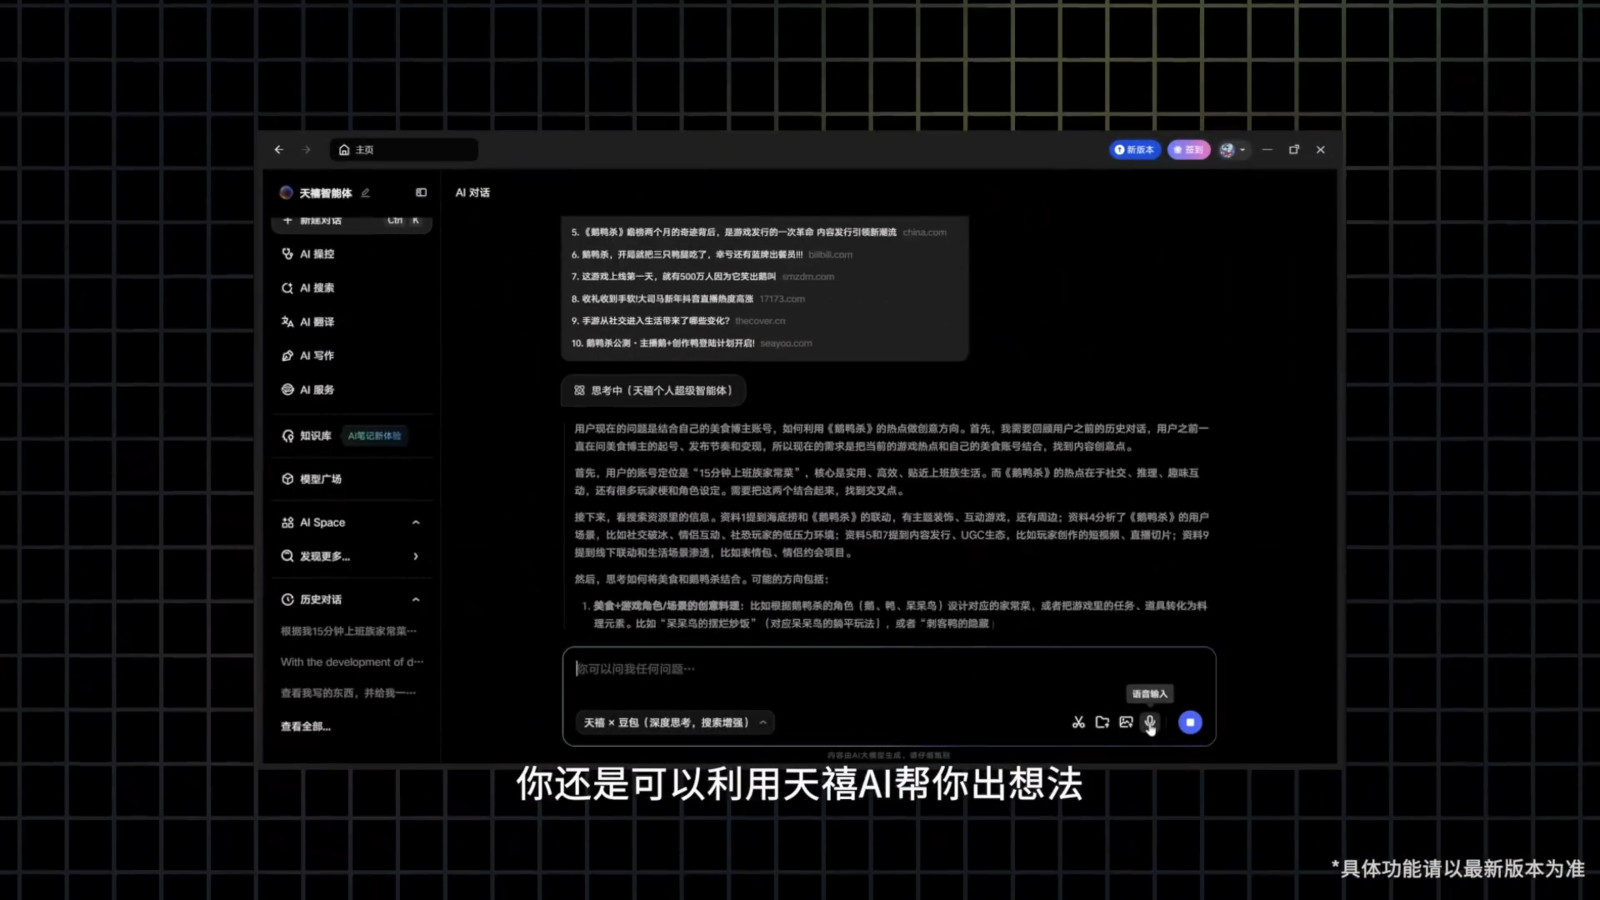
Task: Expand the 发现更多 submenu arrow
Action: 416,556
